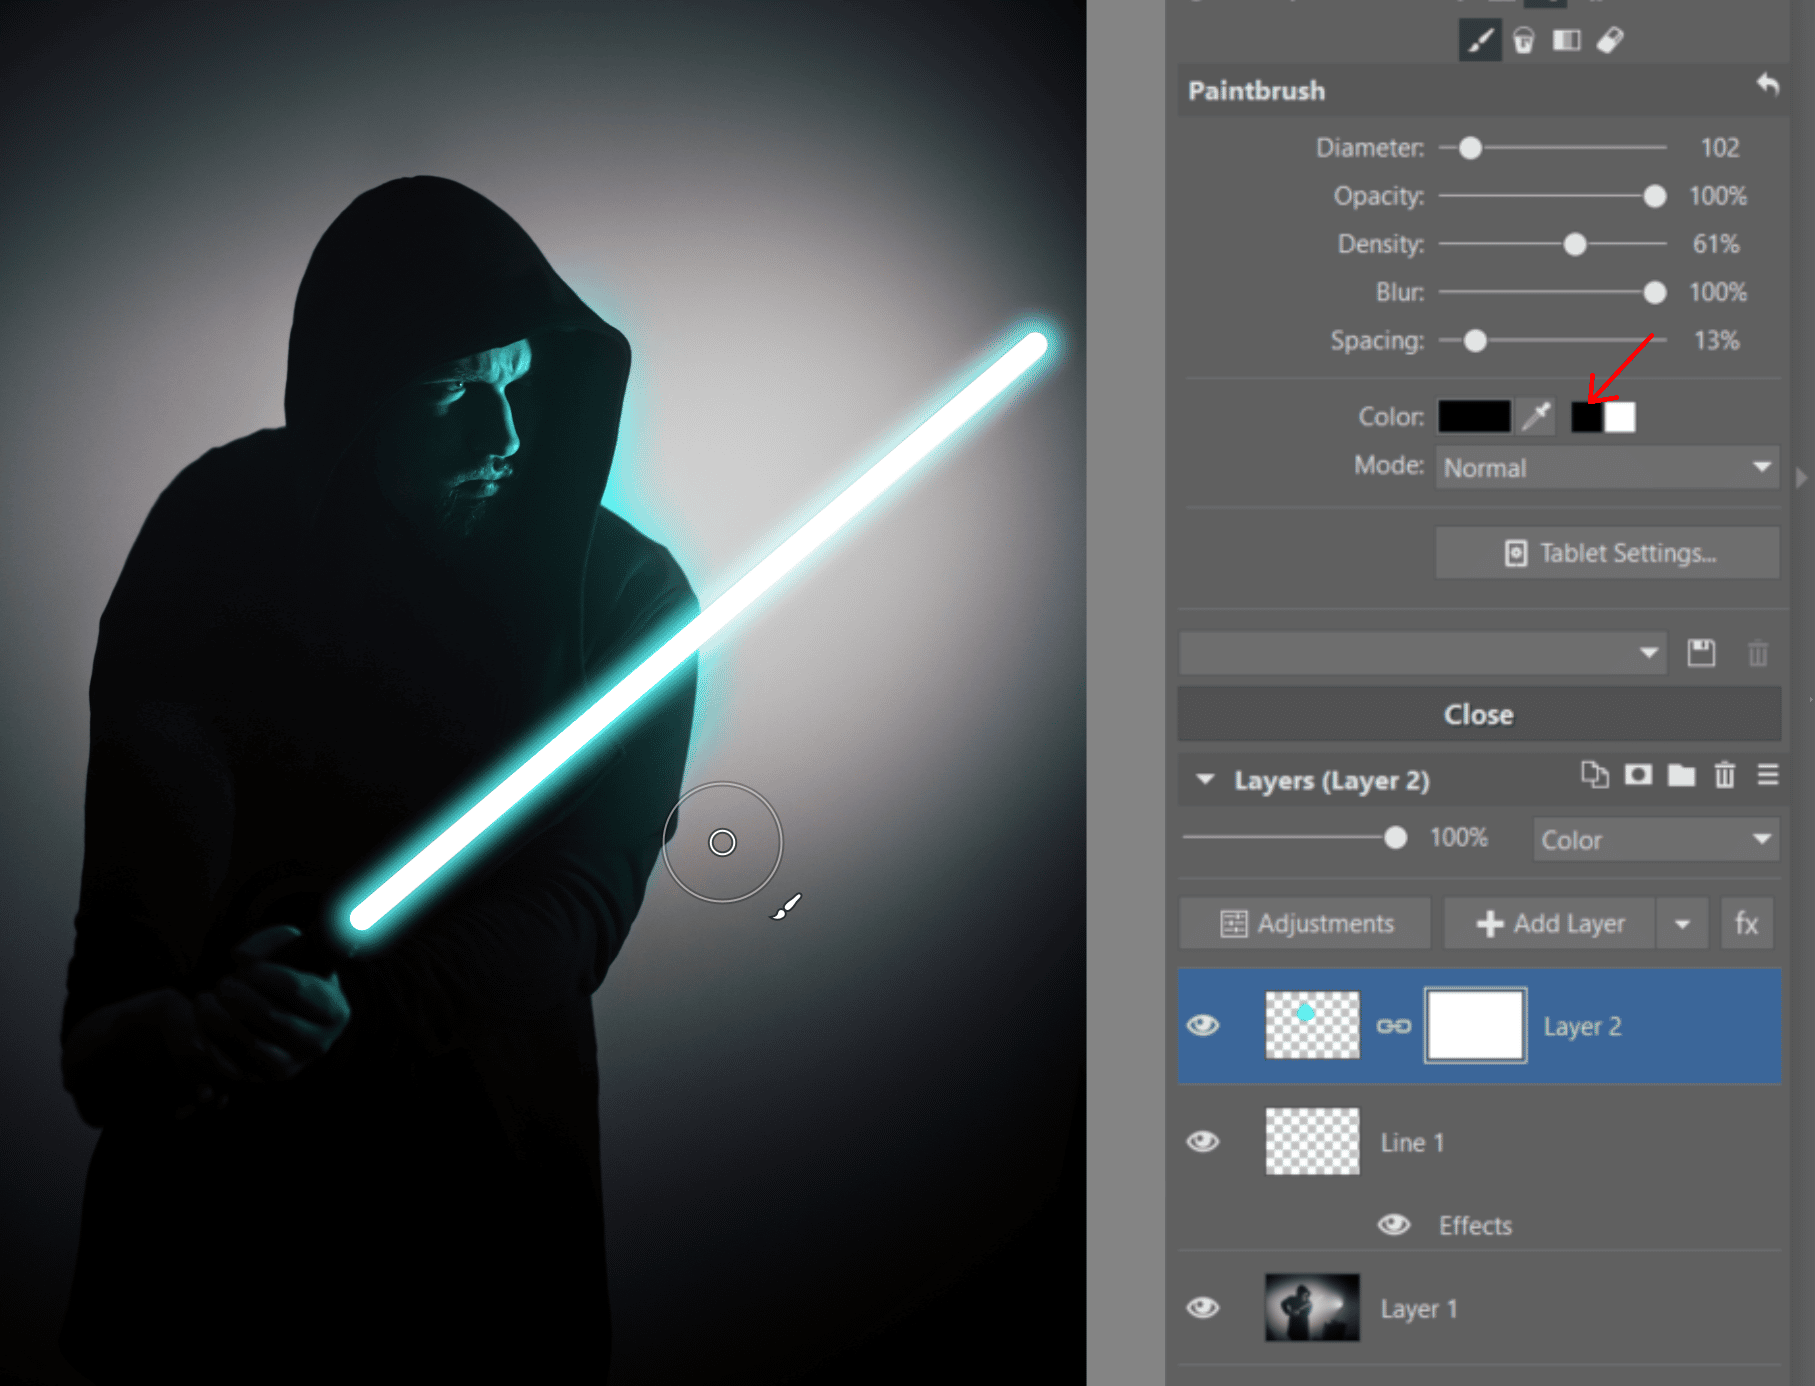This screenshot has width=1815, height=1386.
Task: Duplicate layer via Layers panel icon
Action: coord(1594,775)
